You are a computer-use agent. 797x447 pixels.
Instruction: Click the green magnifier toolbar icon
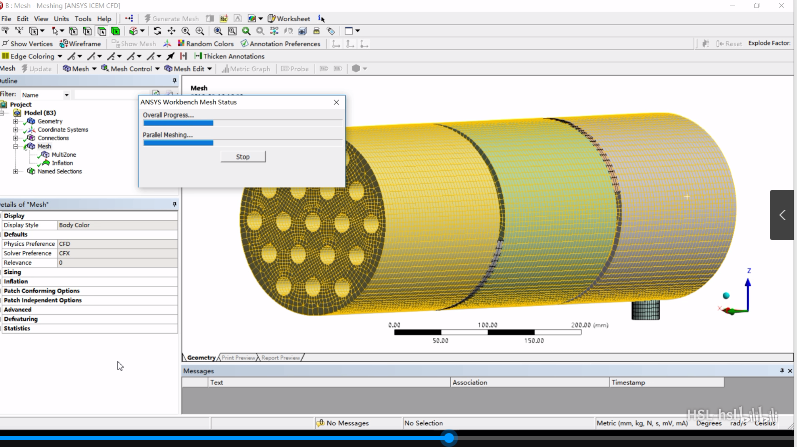(x=246, y=31)
